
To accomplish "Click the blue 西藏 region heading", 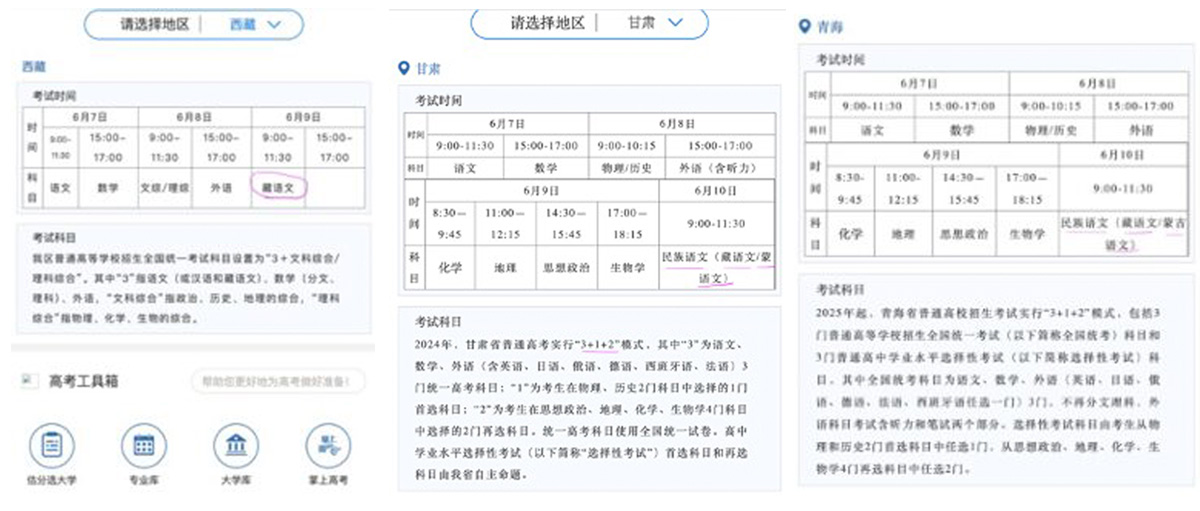I will coord(34,66).
